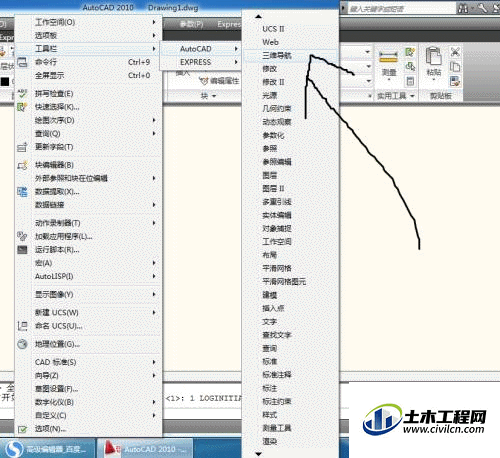Screen dimensions: 500x458
Task: Open AutoCAD 2010 taskbar button
Action: point(144,449)
